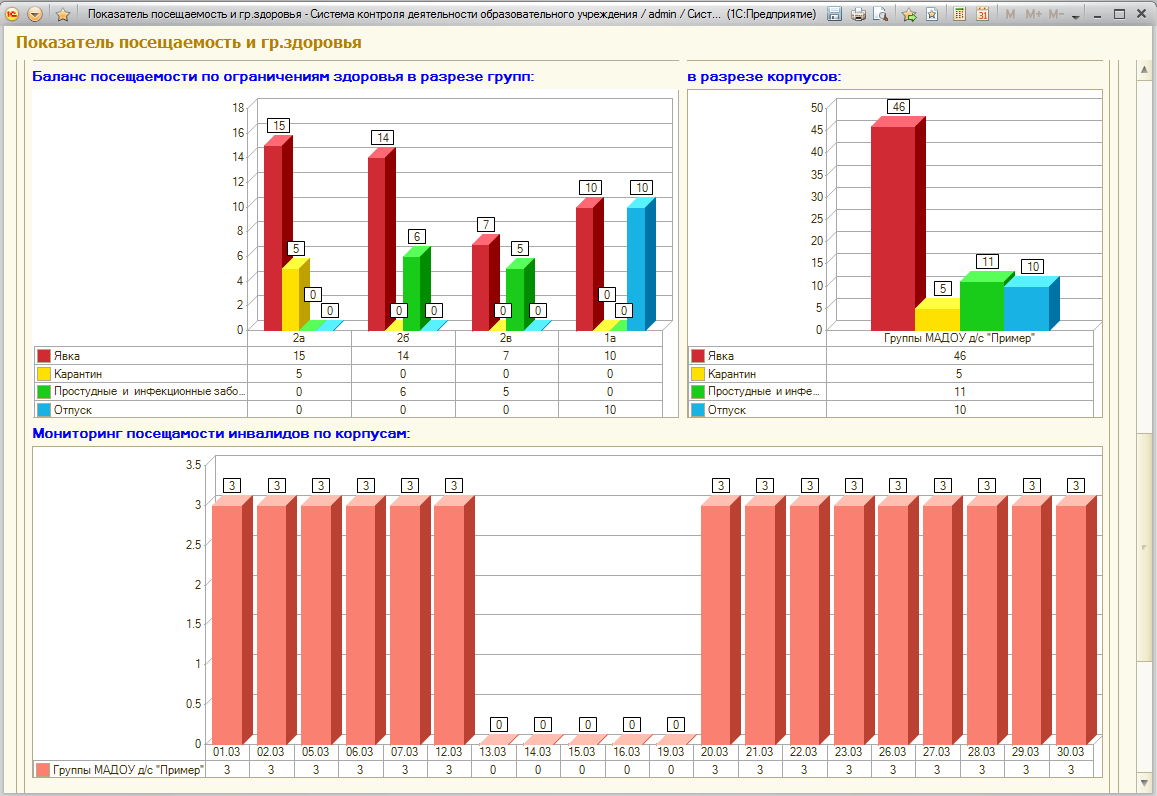The height and width of the screenshot is (796, 1157).
Task: Open Favorites star icon in title bar
Action: tap(63, 14)
